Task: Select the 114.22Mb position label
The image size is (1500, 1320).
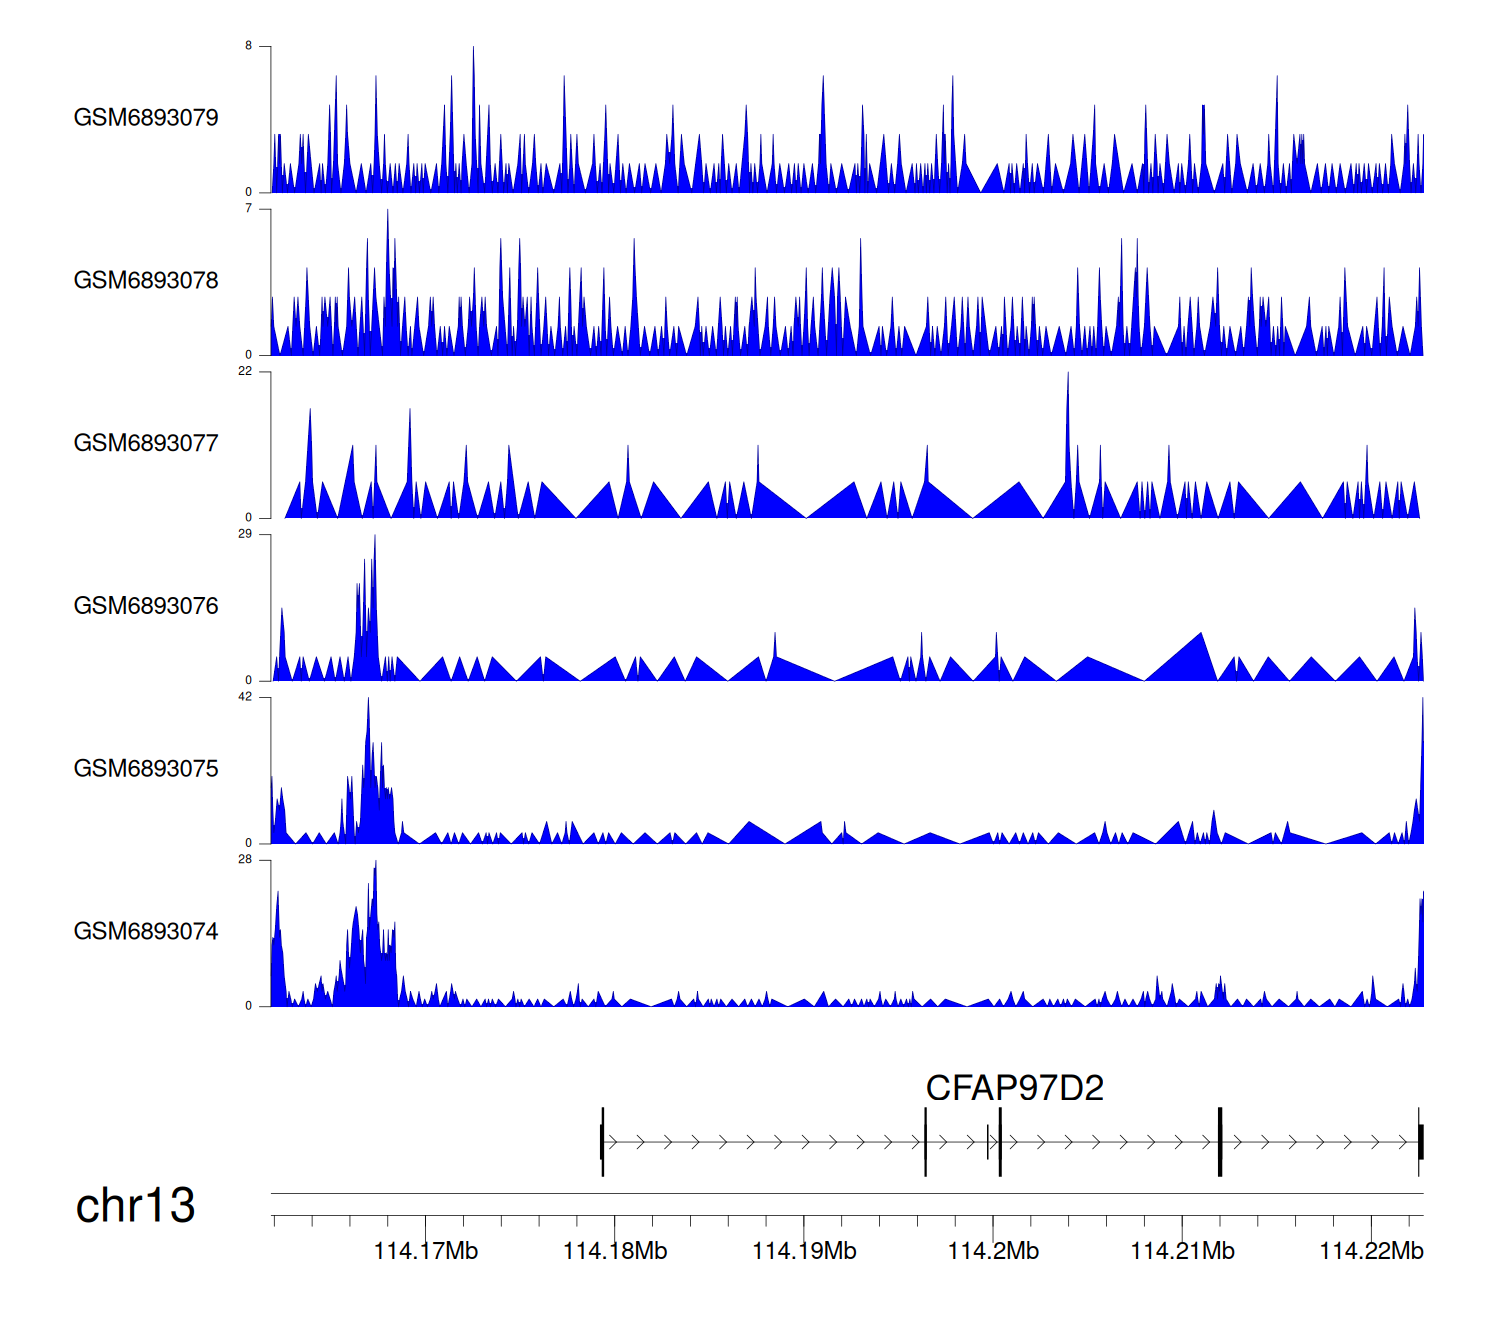Action: coord(1371,1252)
